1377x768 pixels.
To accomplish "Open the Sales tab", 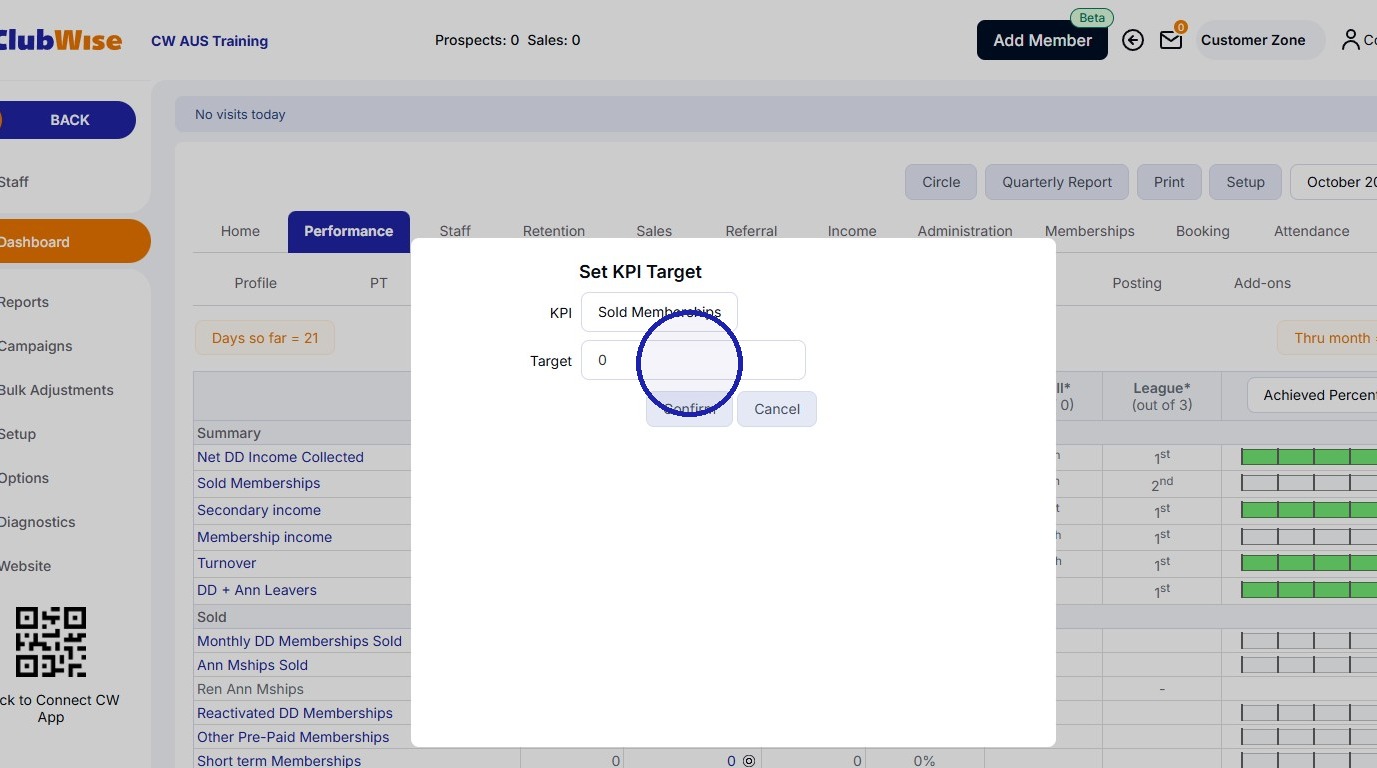I will (x=654, y=231).
